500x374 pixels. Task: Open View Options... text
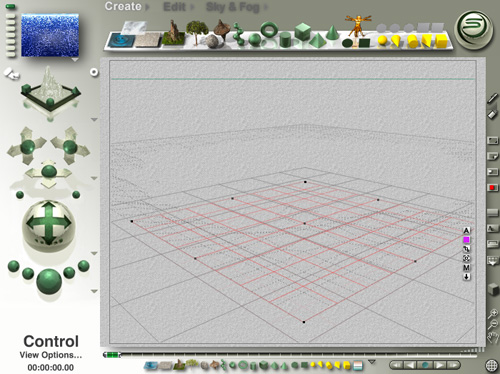[x=51, y=355]
